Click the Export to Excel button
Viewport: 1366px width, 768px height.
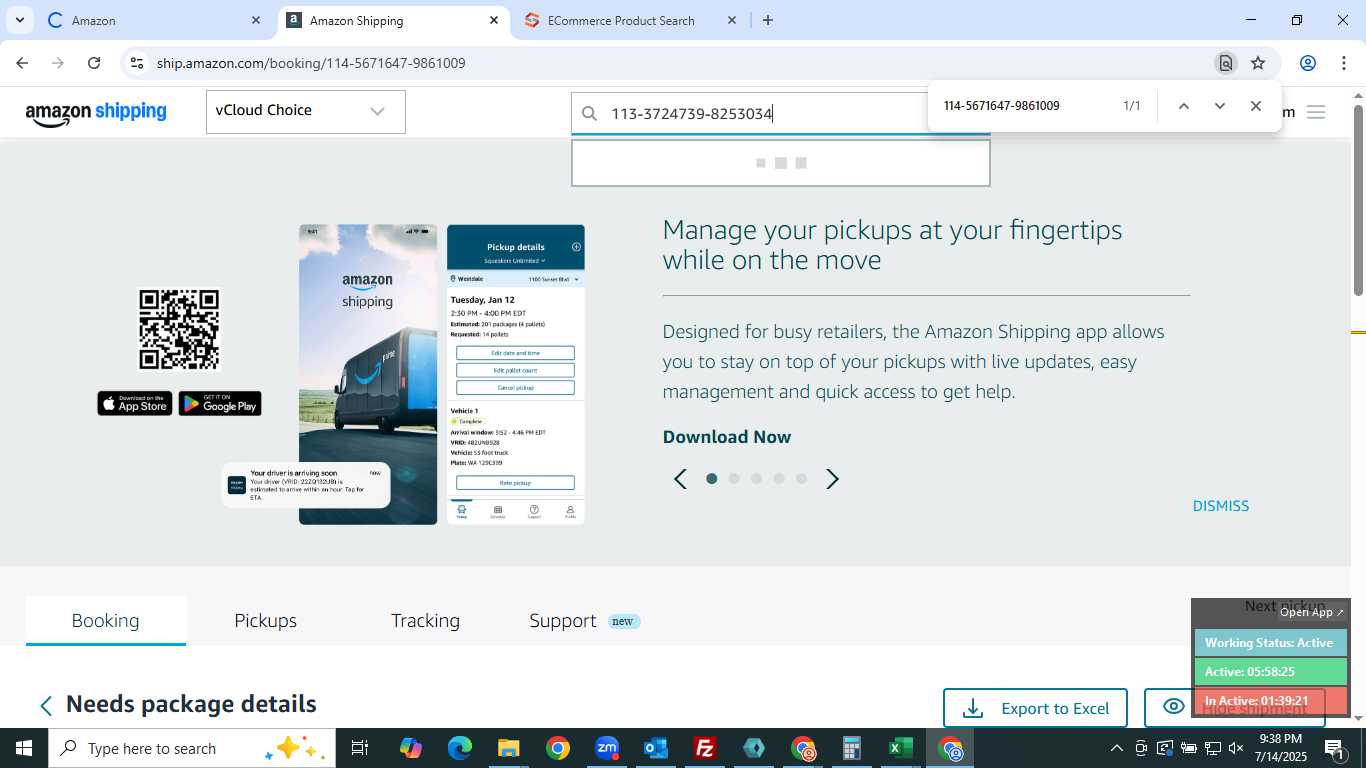[x=1035, y=708]
